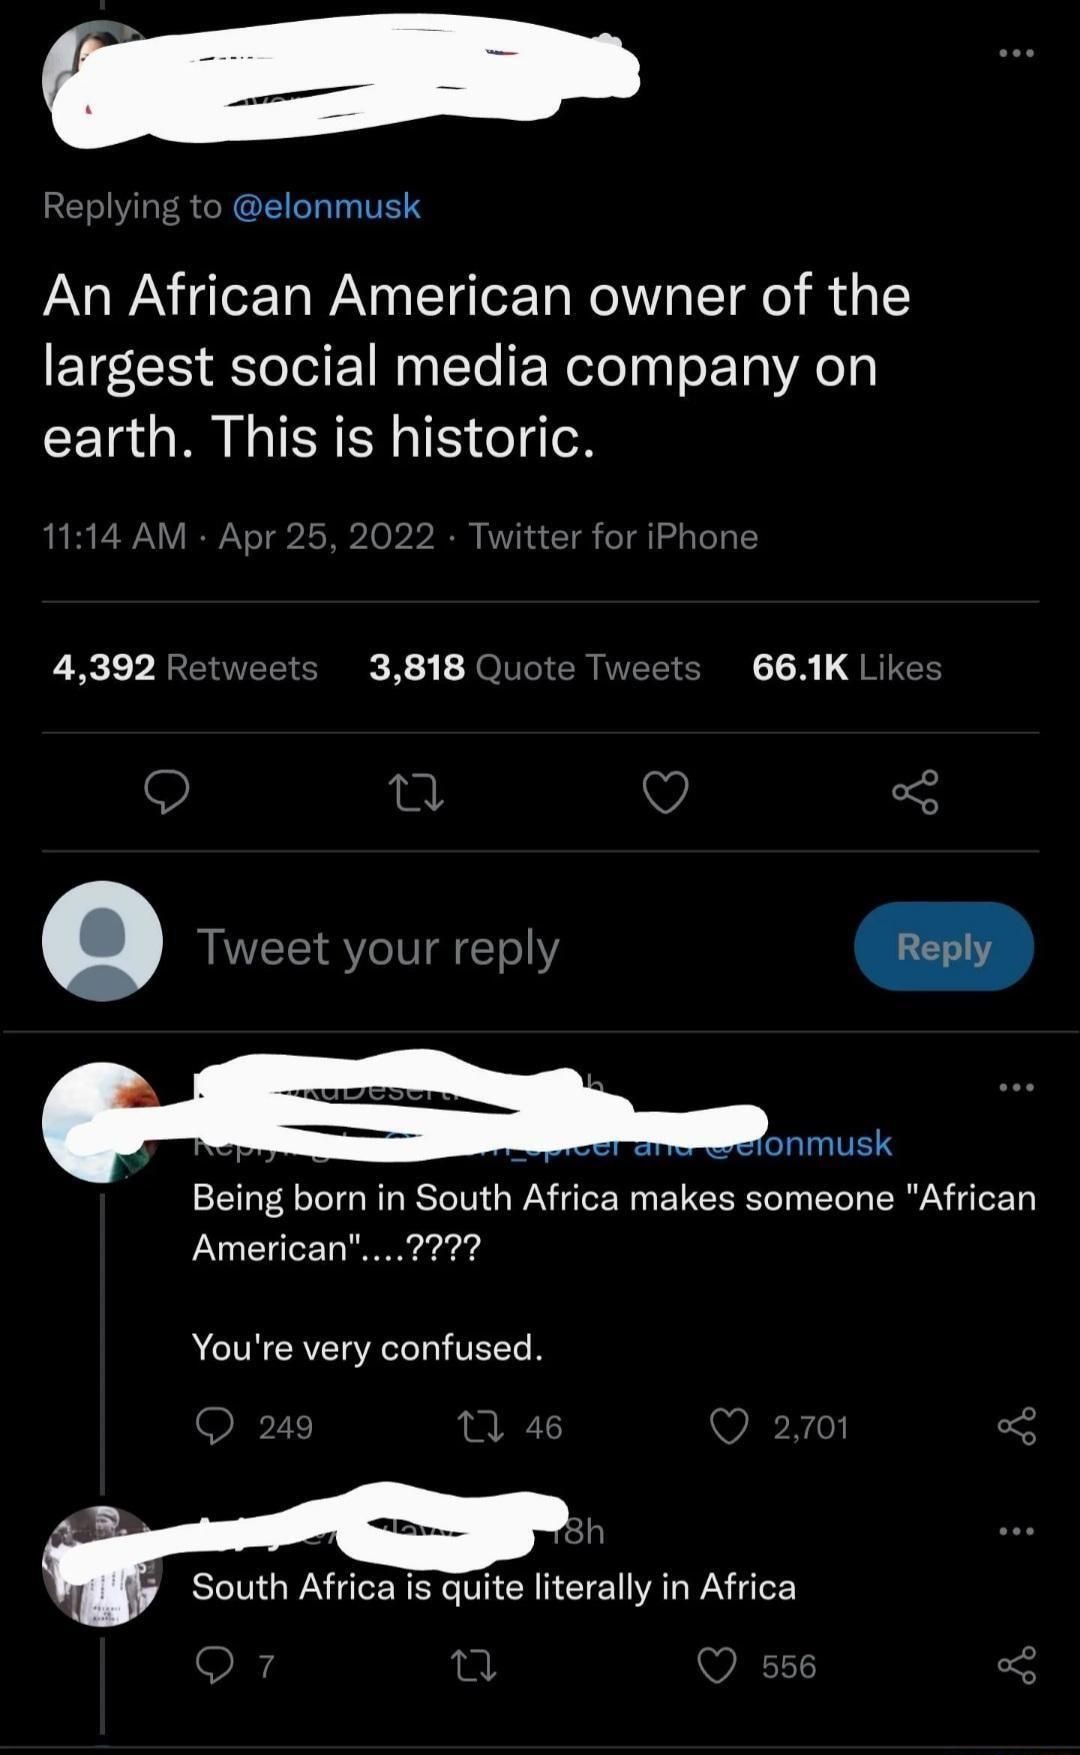The width and height of the screenshot is (1080, 1755).
Task: Focus the "Tweet your reply" field
Action: click(378, 947)
